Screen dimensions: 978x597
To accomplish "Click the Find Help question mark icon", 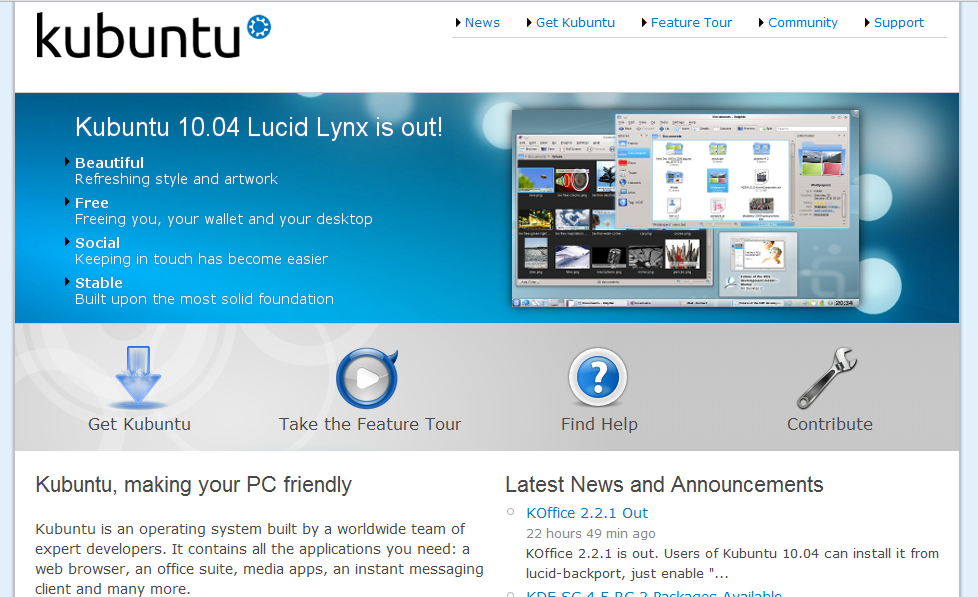I will (x=598, y=377).
